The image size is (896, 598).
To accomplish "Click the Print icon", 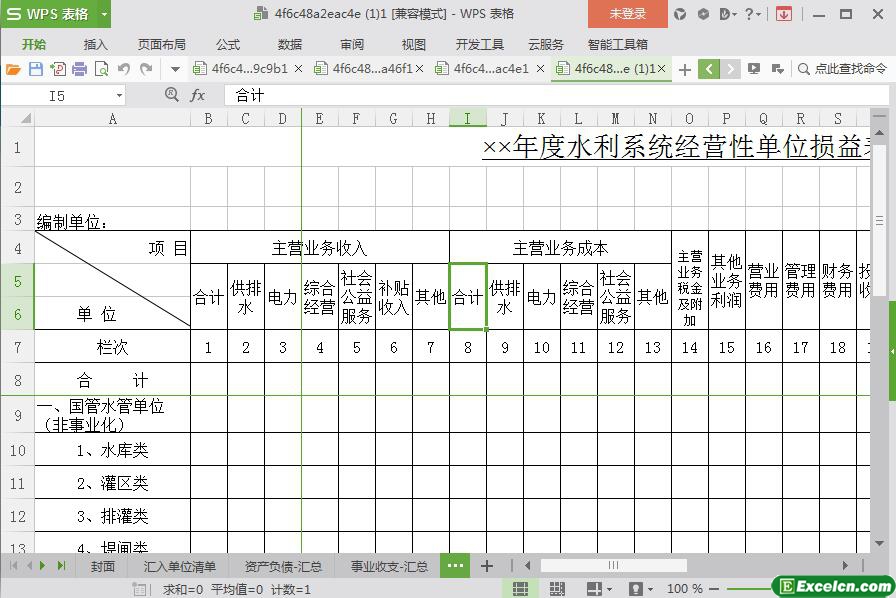I will [79, 69].
